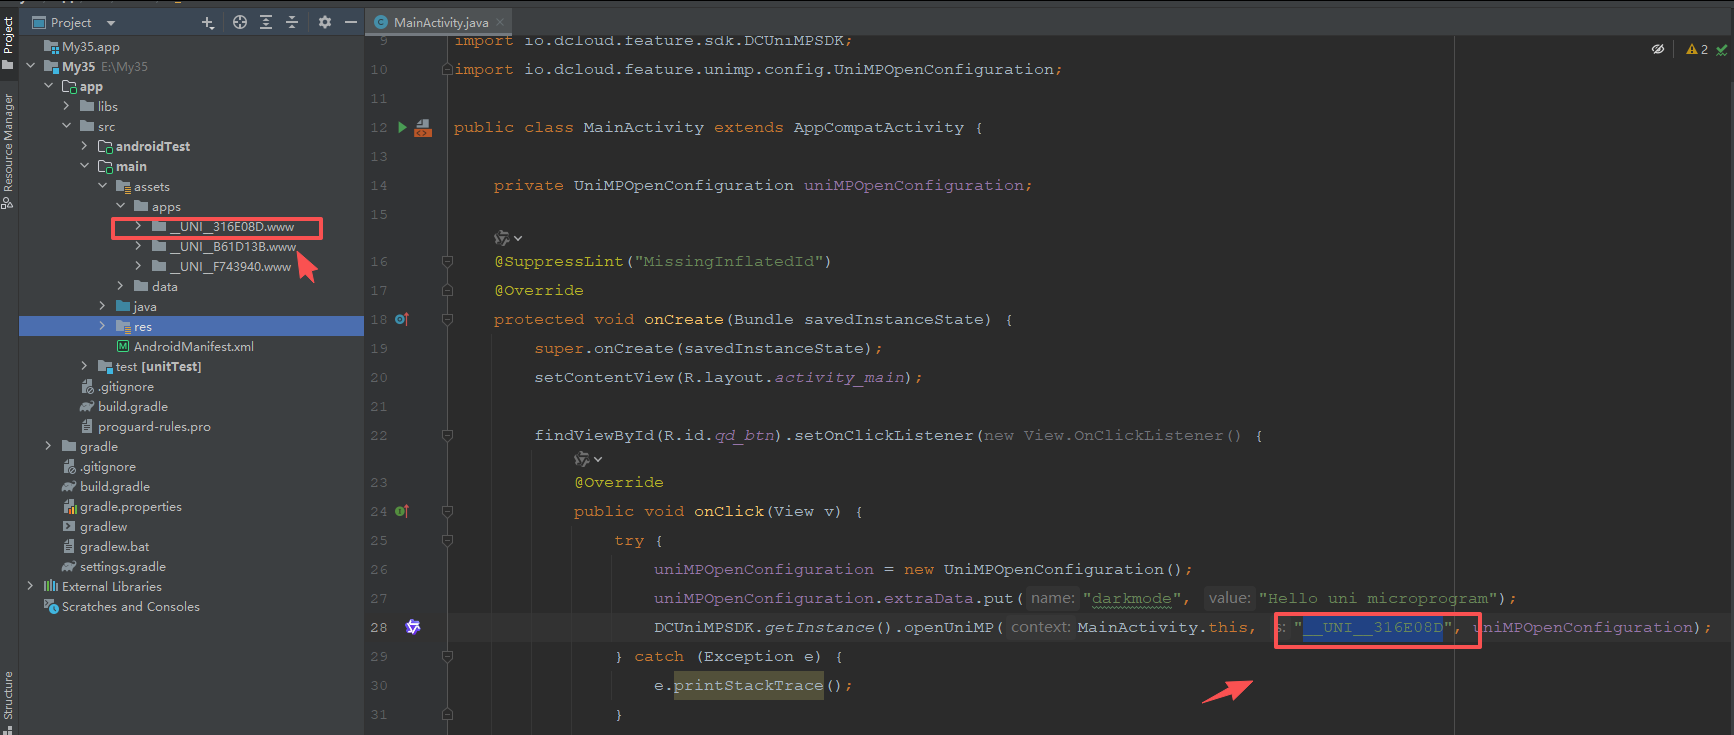Switch to the MainActivity.java tab
The height and width of the screenshot is (735, 1734).
click(x=441, y=22)
